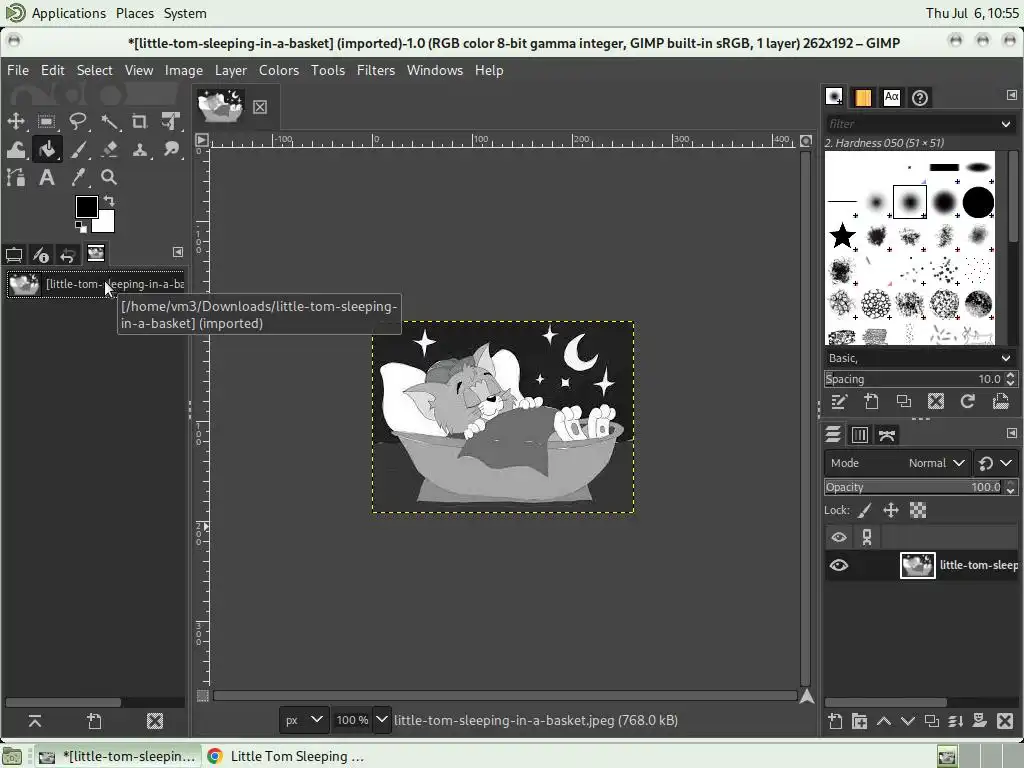This screenshot has width=1024, height=768.
Task: Pick the black star brush
Action: (x=842, y=235)
